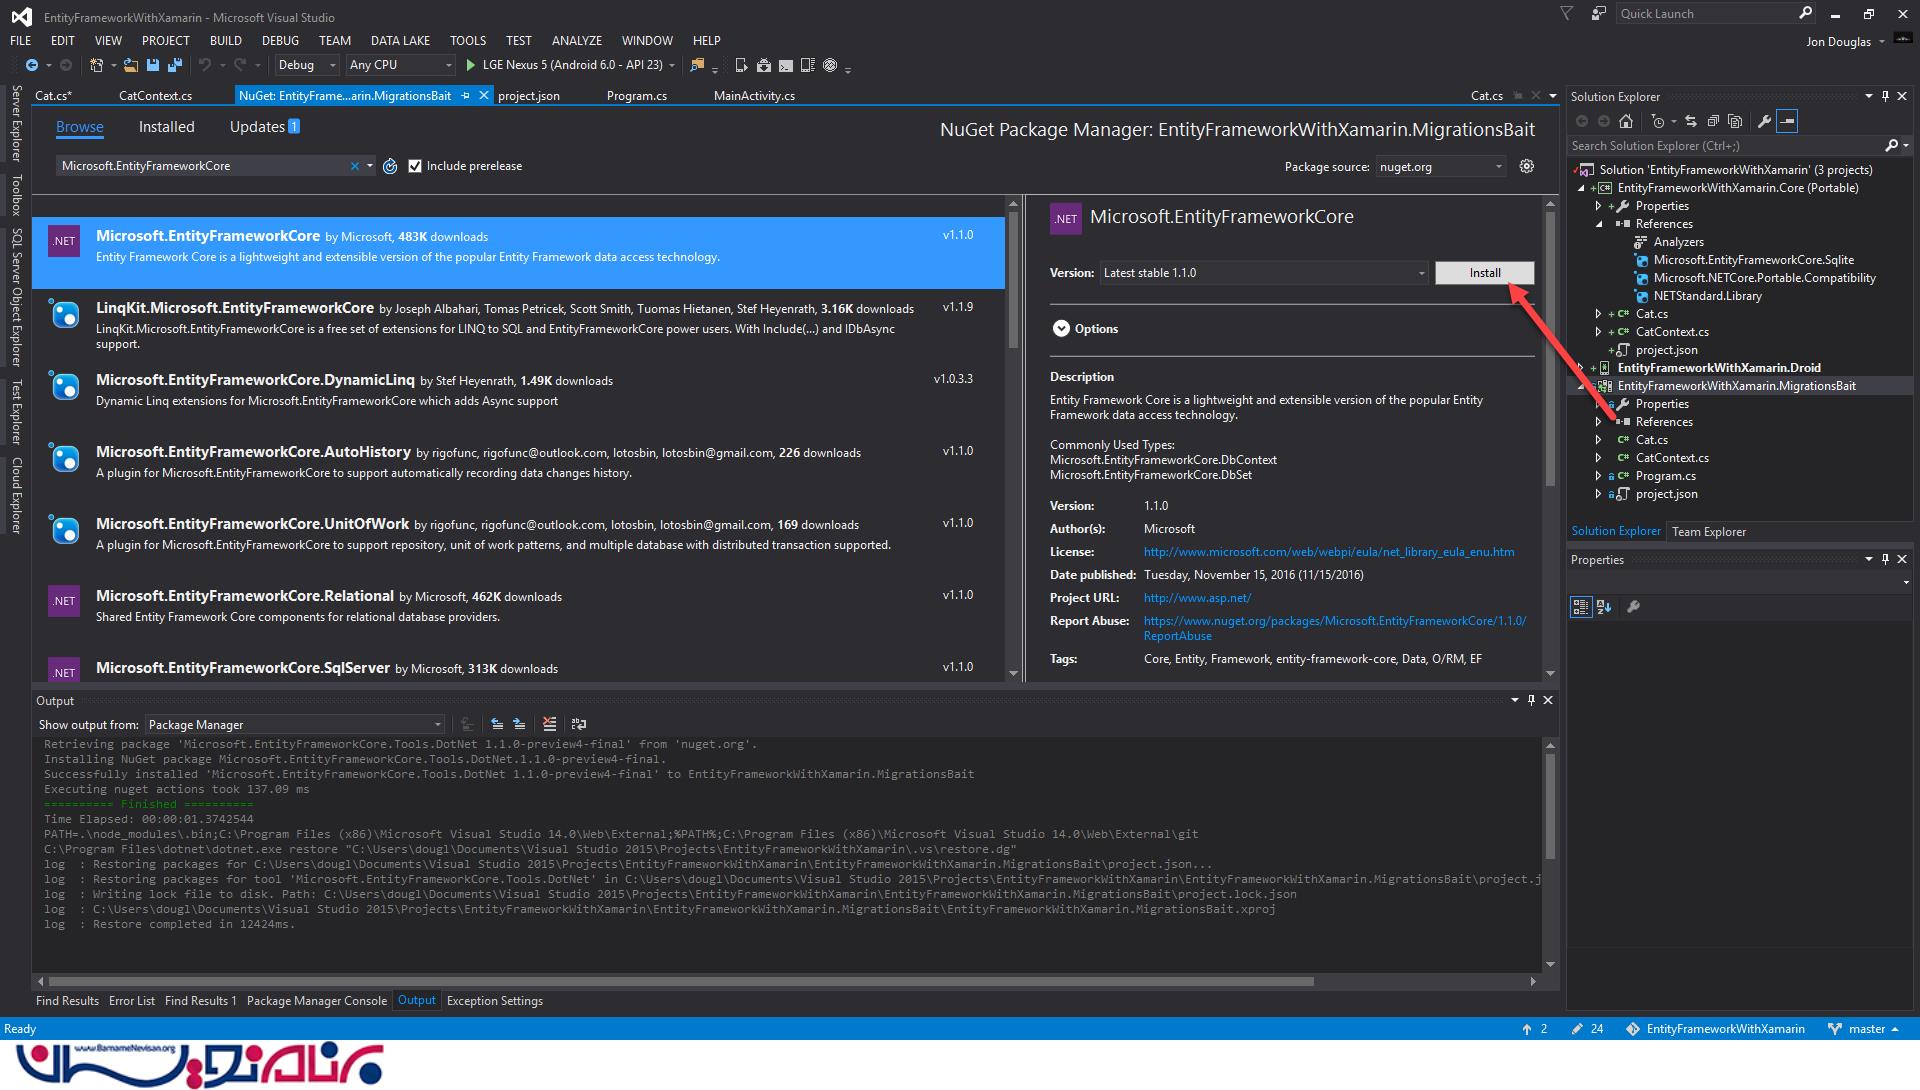Toggle Preview Selected Items button in Solution Explorer
1920x1090 pixels.
coord(1787,121)
